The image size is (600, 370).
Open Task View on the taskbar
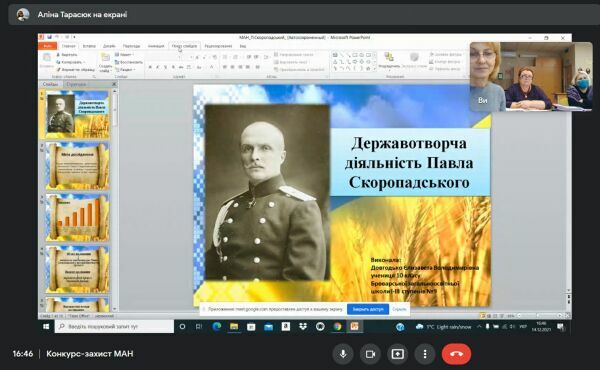coord(199,326)
